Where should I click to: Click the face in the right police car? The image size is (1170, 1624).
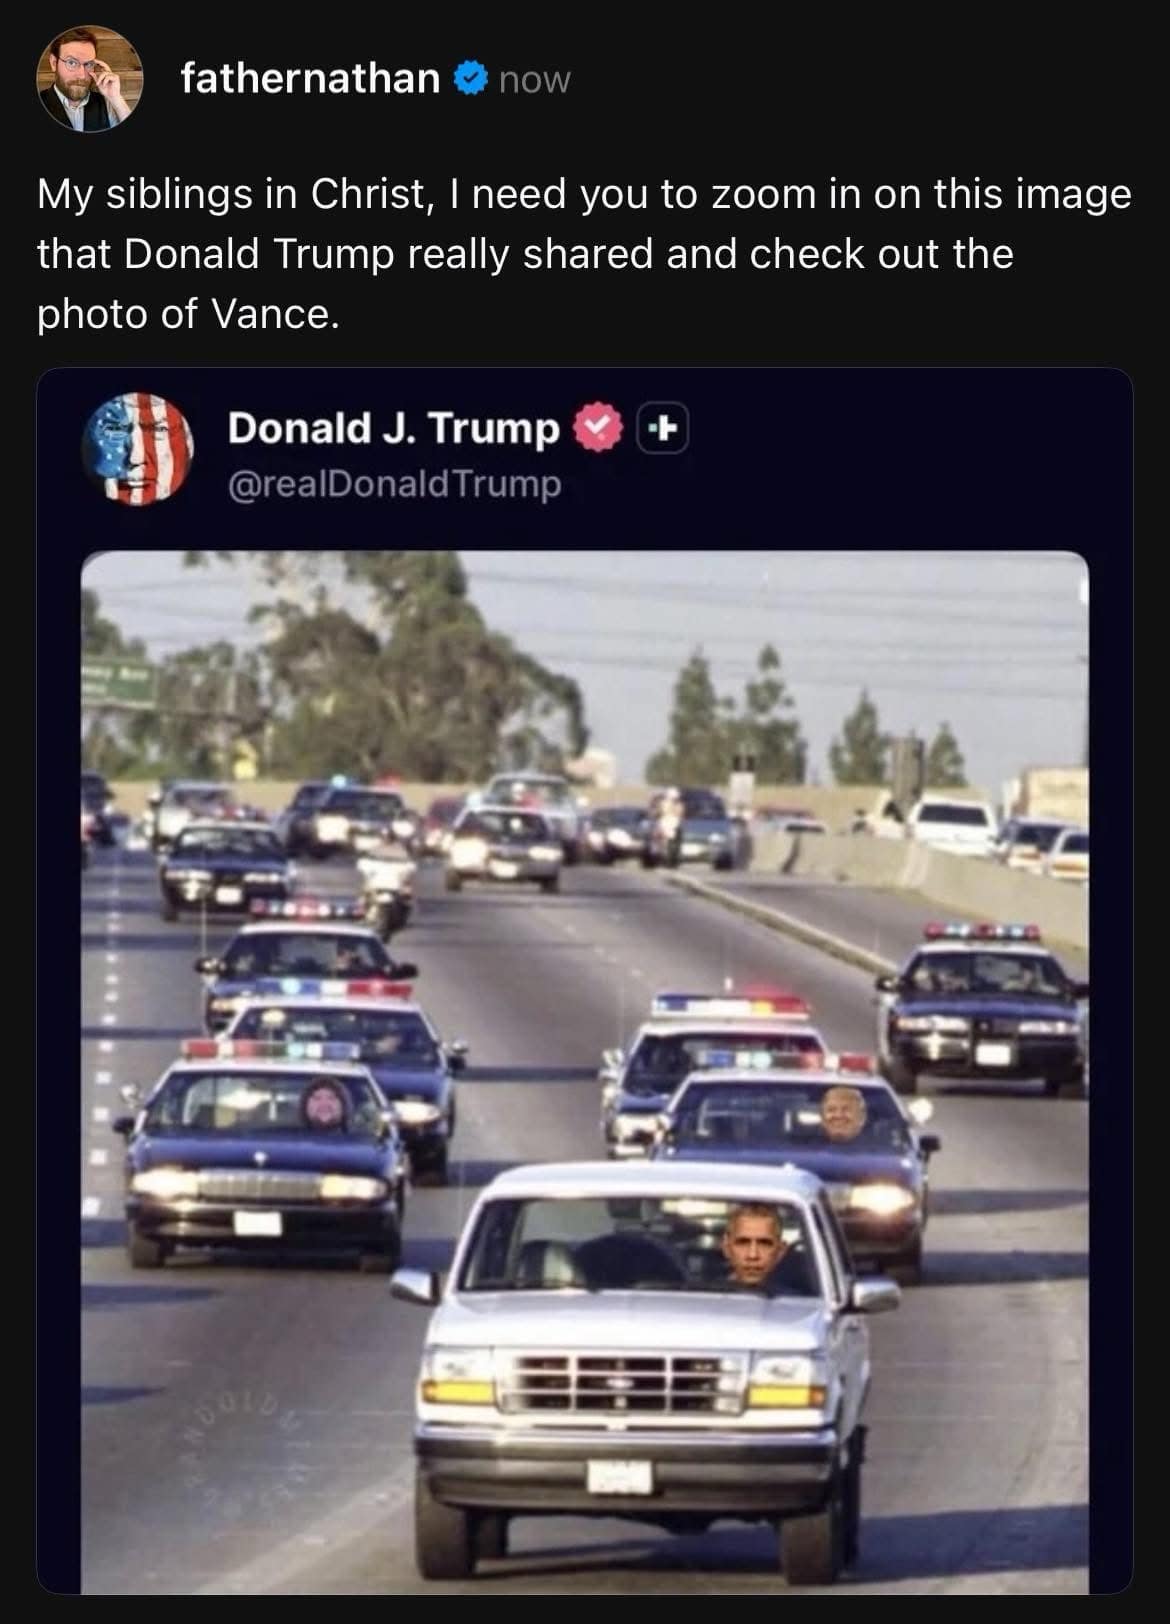(842, 1113)
